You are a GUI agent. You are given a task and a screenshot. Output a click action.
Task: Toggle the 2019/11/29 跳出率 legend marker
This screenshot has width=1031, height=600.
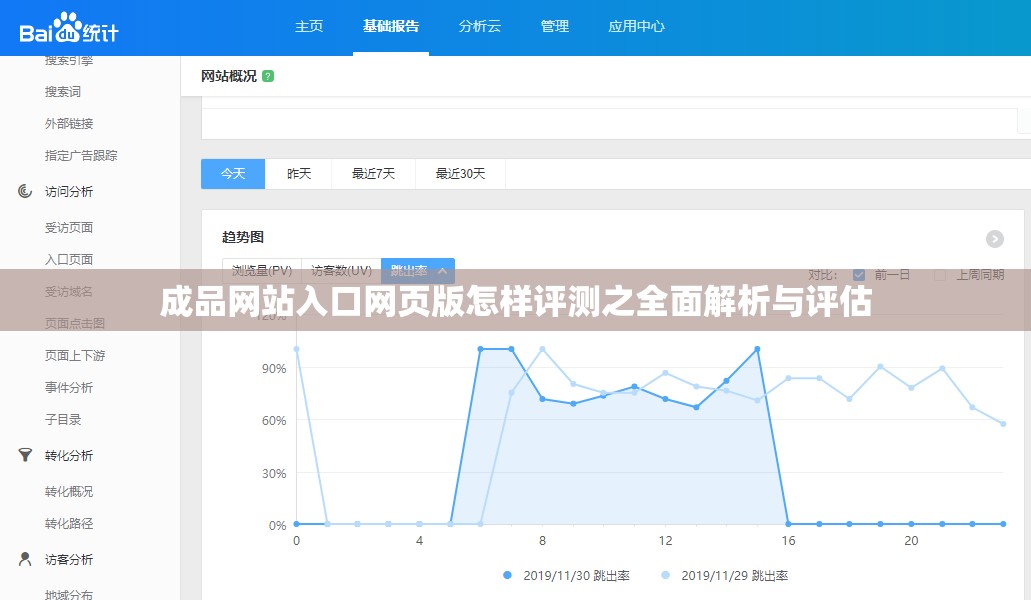(x=665, y=575)
